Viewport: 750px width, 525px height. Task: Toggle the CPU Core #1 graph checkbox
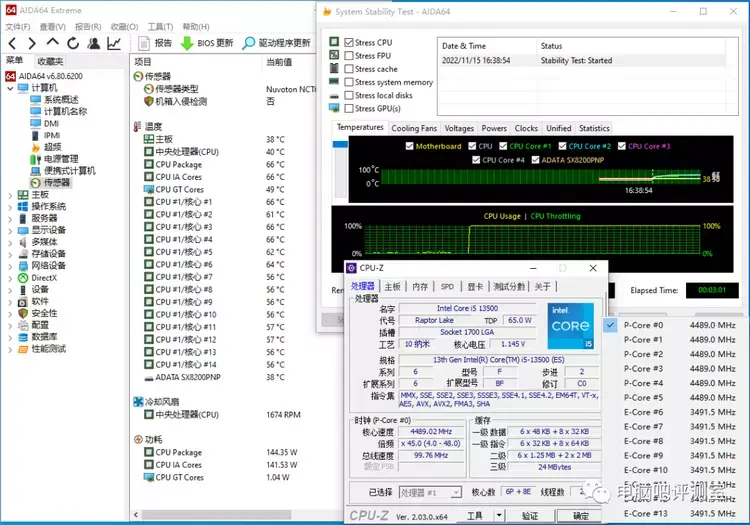pyautogui.click(x=503, y=146)
